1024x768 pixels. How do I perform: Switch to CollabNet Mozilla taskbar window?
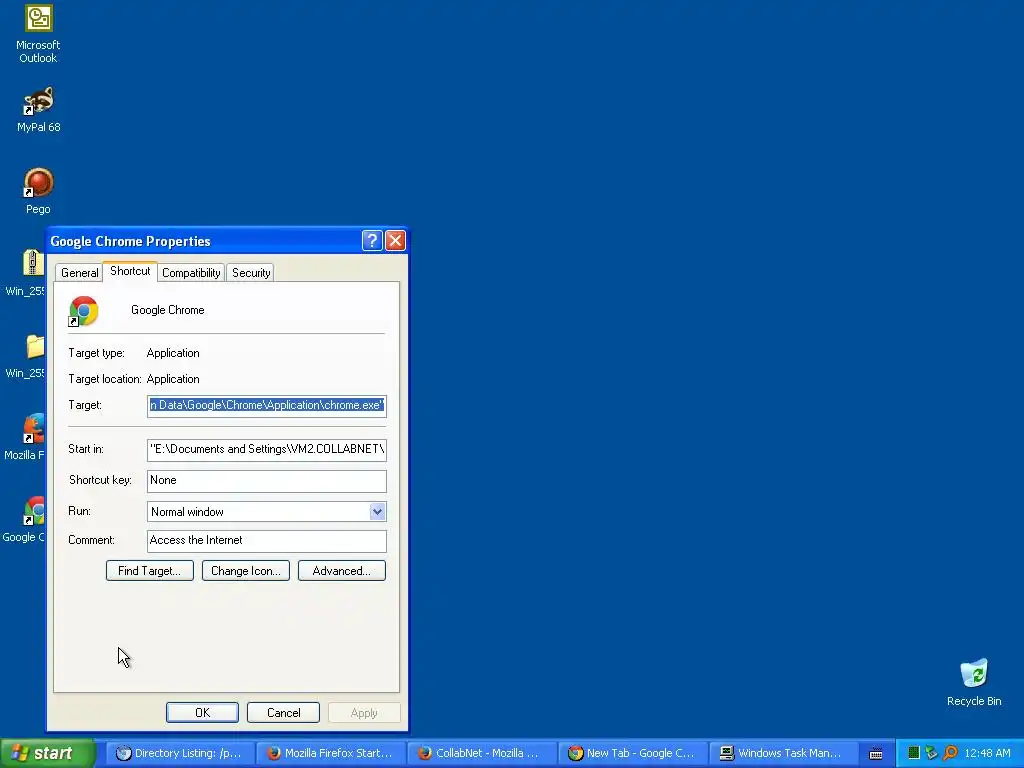[481, 753]
